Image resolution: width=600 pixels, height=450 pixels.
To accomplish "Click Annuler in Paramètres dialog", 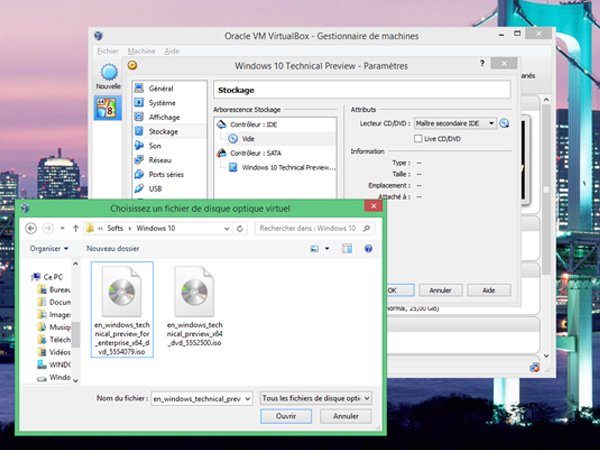I will (x=440, y=290).
